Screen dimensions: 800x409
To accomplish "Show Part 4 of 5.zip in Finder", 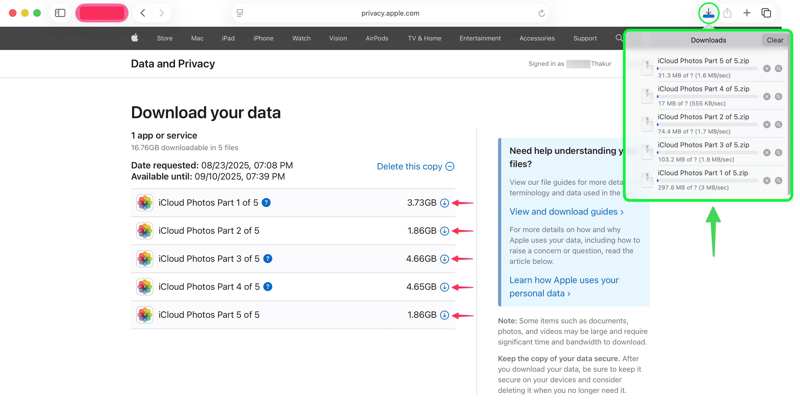I will [778, 96].
